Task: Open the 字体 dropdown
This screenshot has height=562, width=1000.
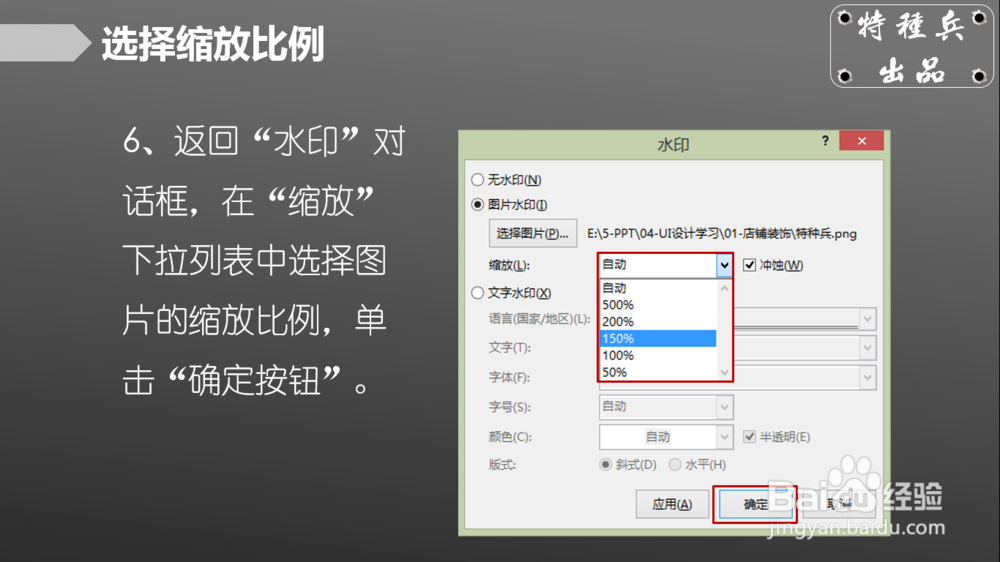Action: pos(867,378)
